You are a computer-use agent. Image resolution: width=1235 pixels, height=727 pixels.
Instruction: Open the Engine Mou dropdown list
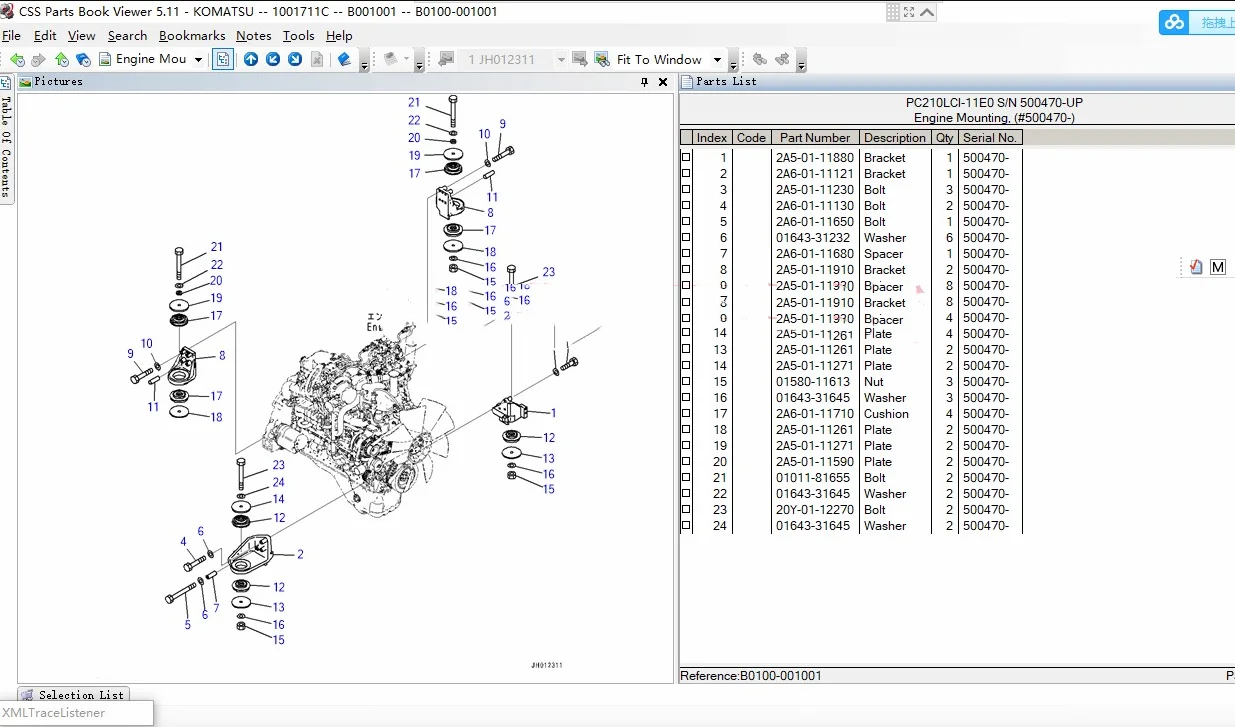coord(198,60)
